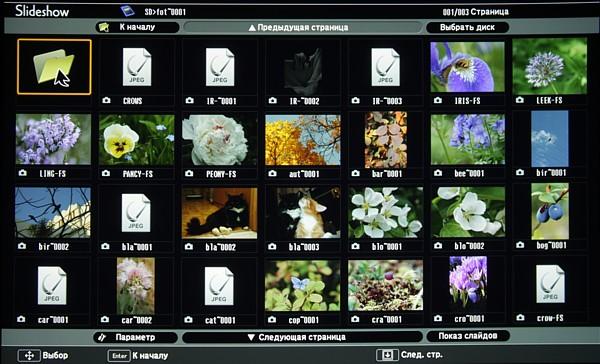Open PANCY-FS pansy thumbnail
Screen dimensions: 600x364
[137, 140]
